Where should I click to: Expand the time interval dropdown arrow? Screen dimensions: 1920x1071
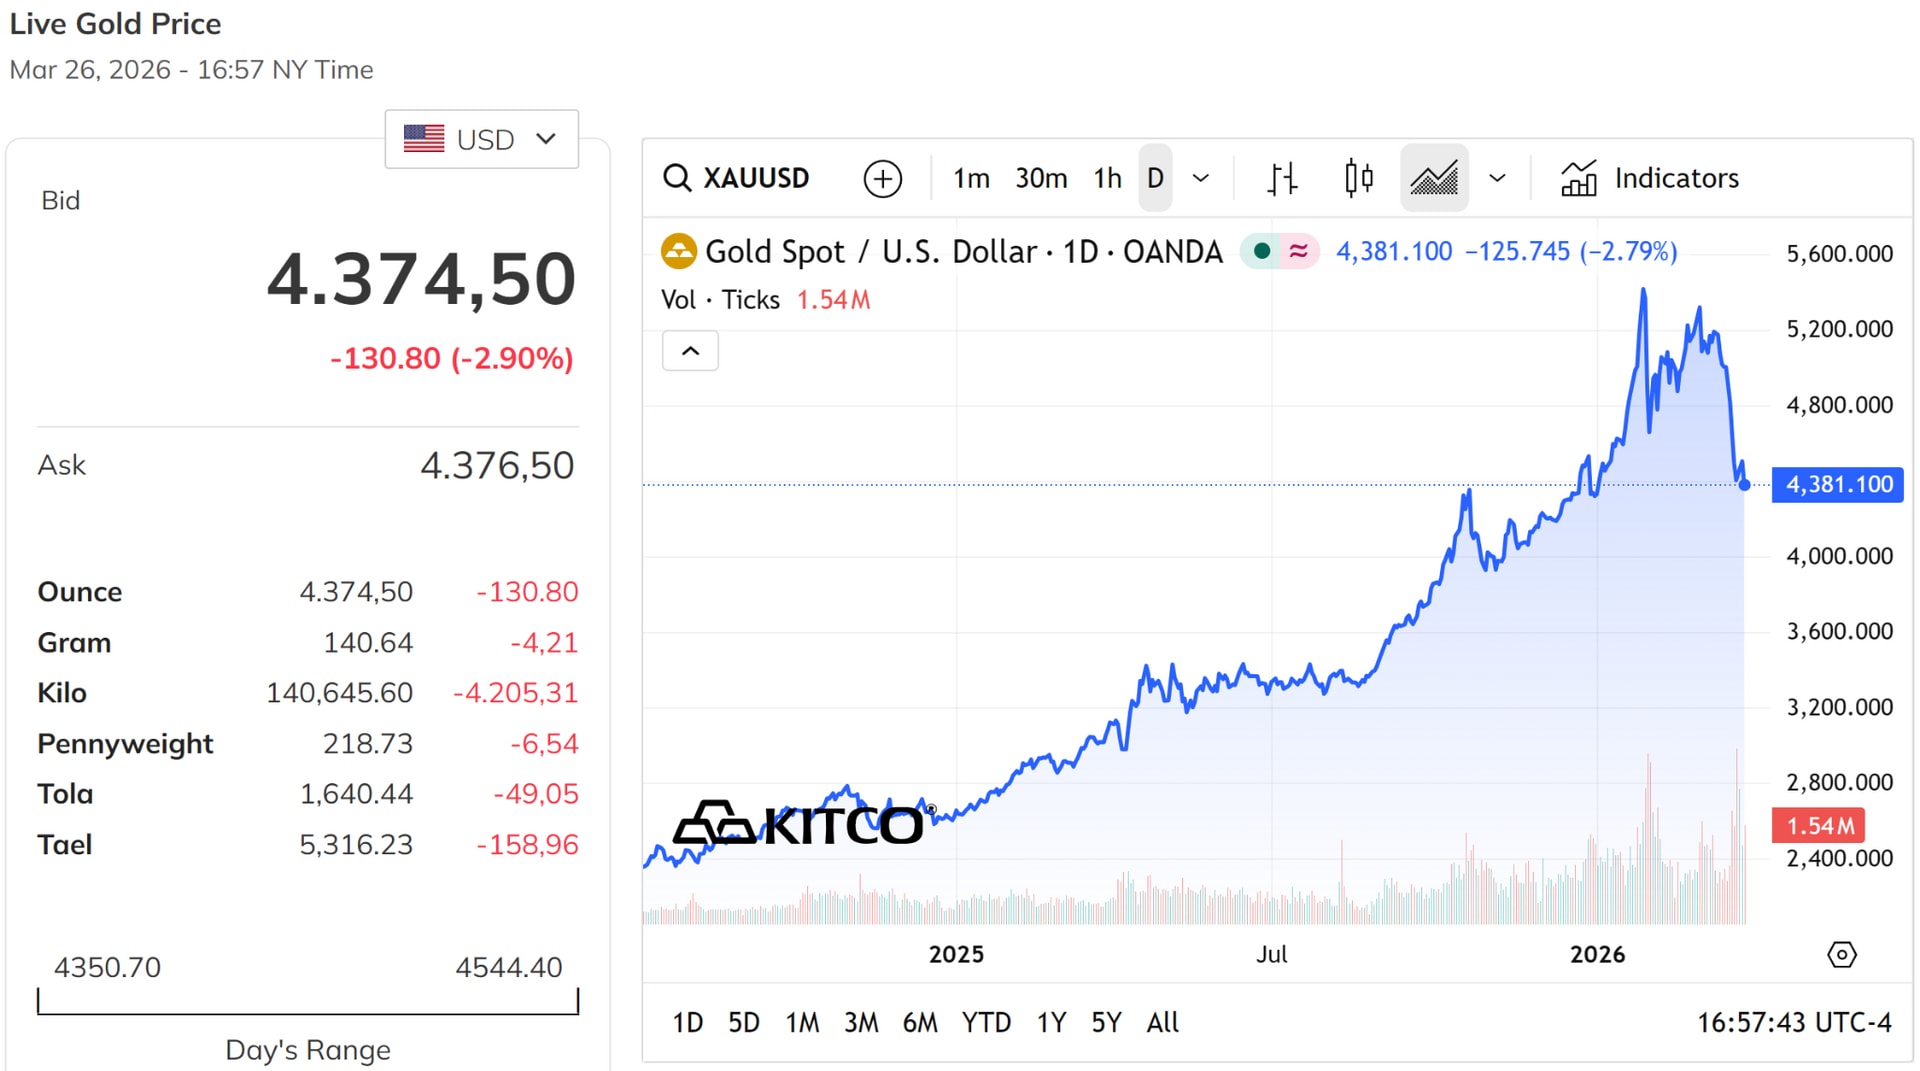coord(1201,178)
